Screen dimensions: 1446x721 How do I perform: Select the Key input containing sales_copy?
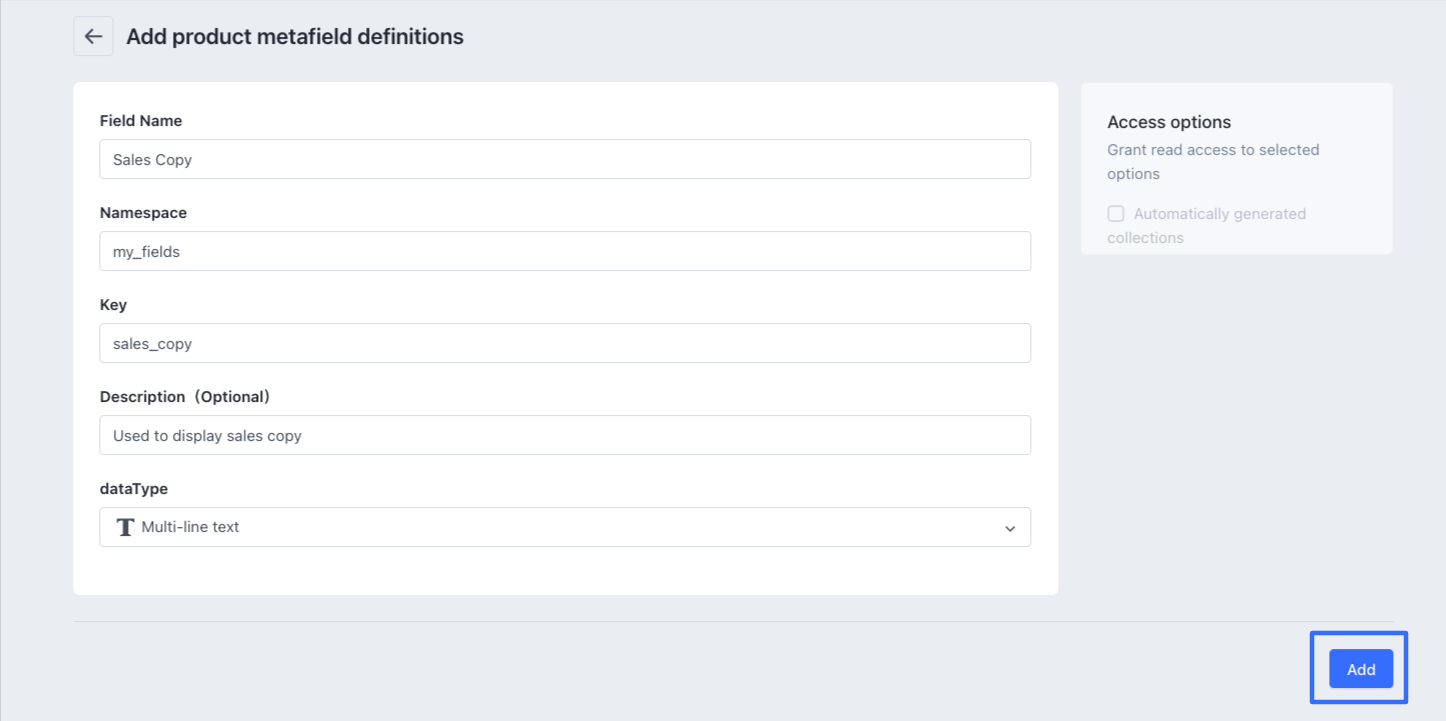click(565, 343)
